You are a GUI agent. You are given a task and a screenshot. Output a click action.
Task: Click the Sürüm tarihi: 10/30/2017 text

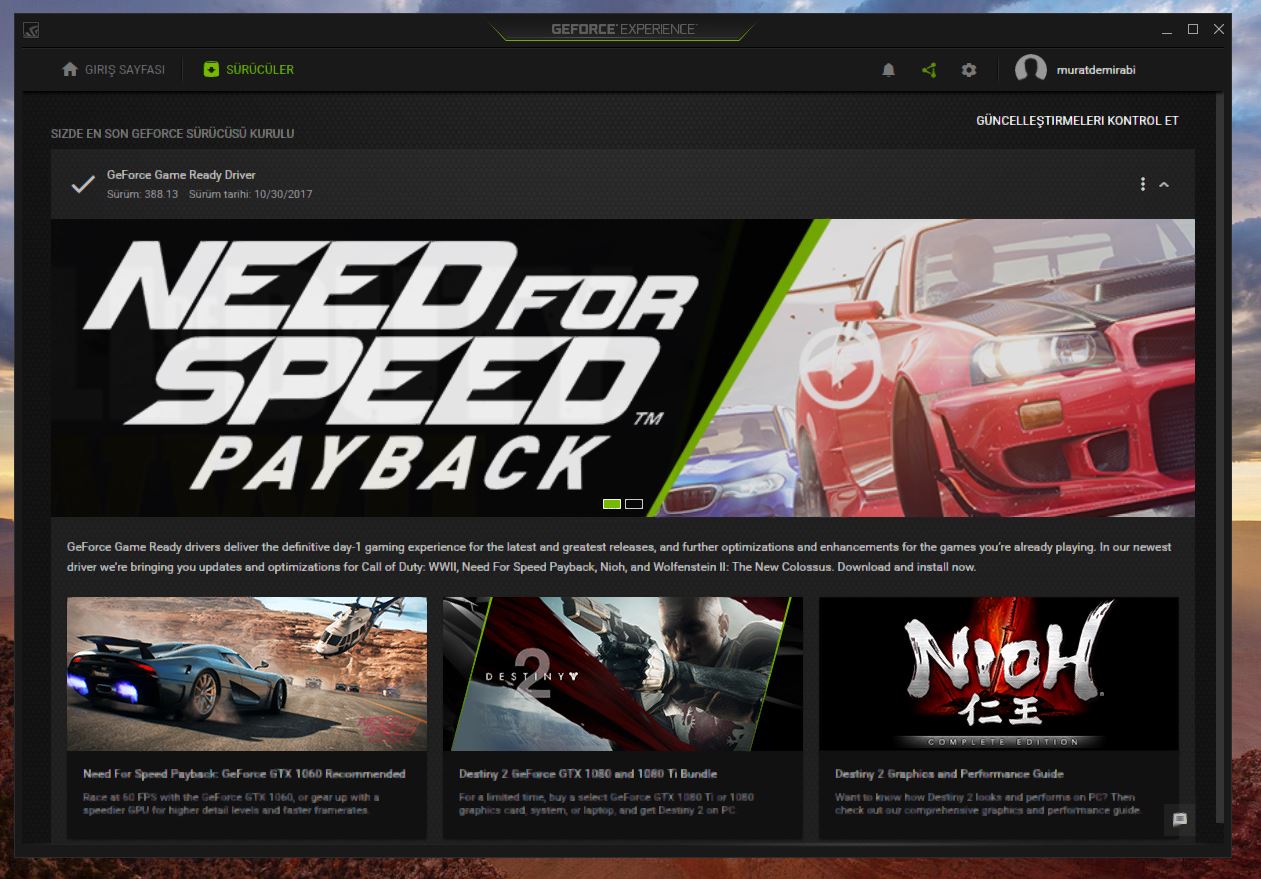pyautogui.click(x=250, y=194)
